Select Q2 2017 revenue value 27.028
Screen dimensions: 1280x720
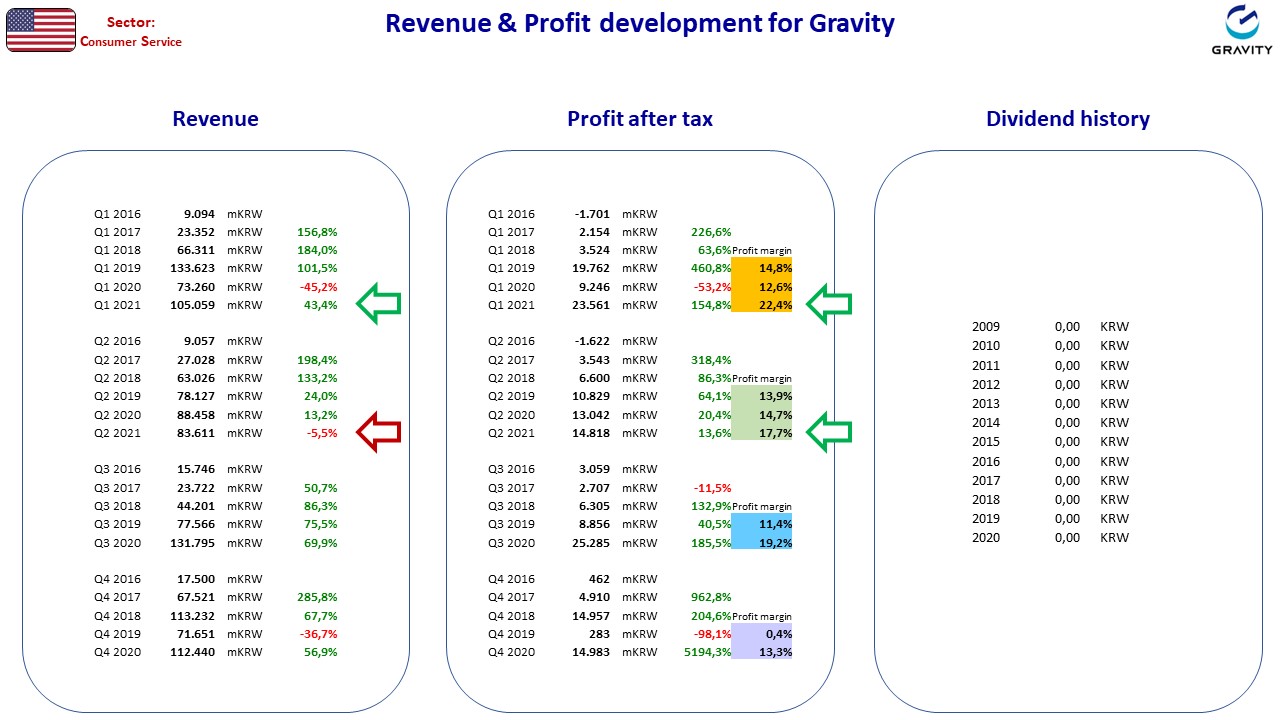[x=196, y=360]
